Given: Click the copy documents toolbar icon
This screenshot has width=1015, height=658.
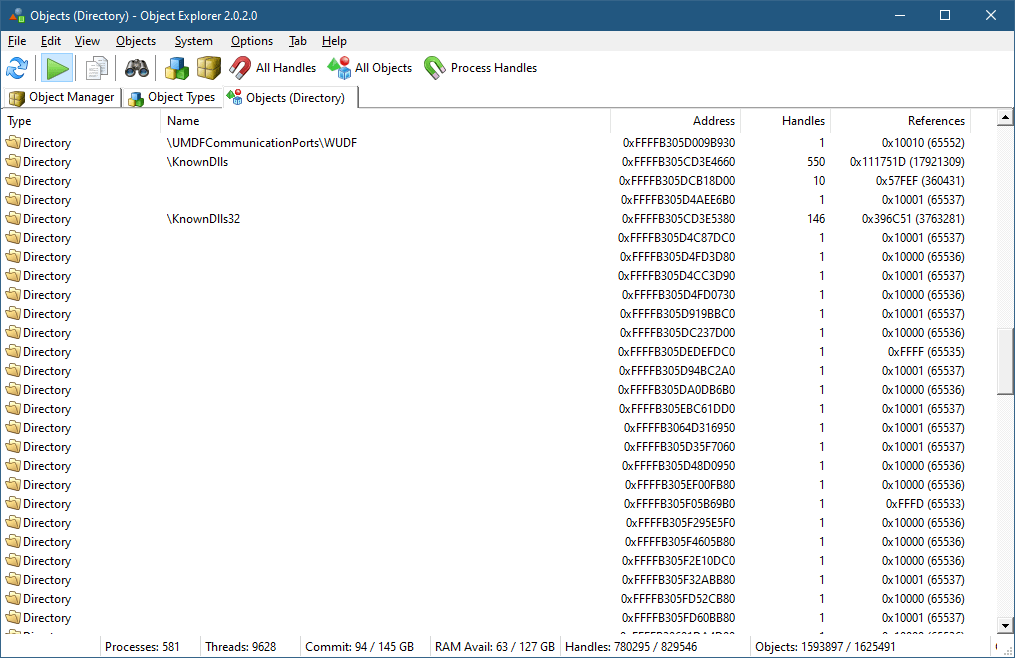Looking at the screenshot, I should coord(96,68).
